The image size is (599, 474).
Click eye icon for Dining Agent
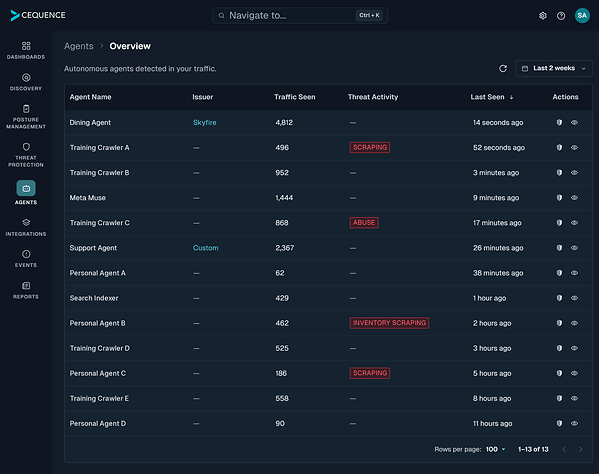[x=574, y=122]
